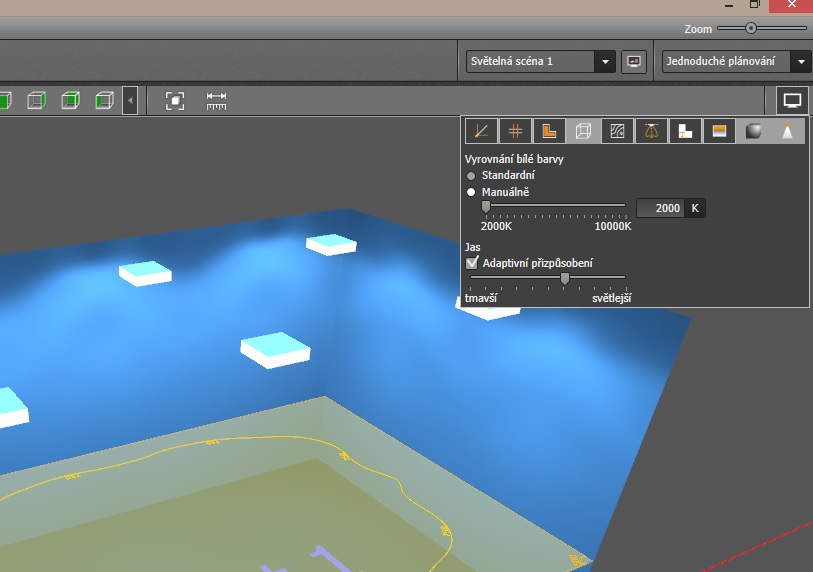The image size is (813, 572).
Task: Toggle the isolines display icon
Action: point(617,131)
